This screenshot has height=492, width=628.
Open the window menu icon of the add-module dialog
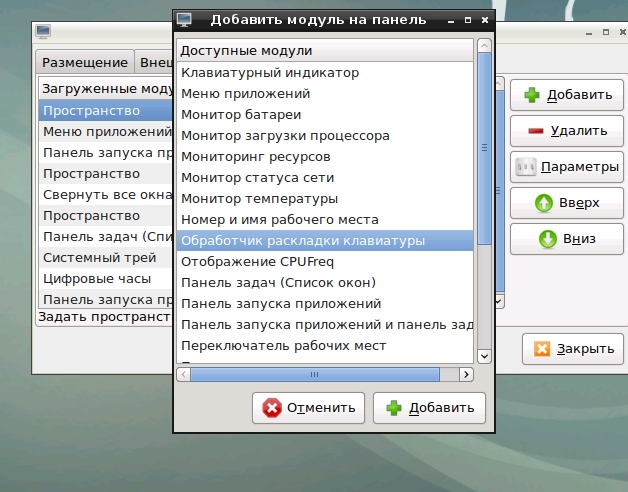[184, 19]
